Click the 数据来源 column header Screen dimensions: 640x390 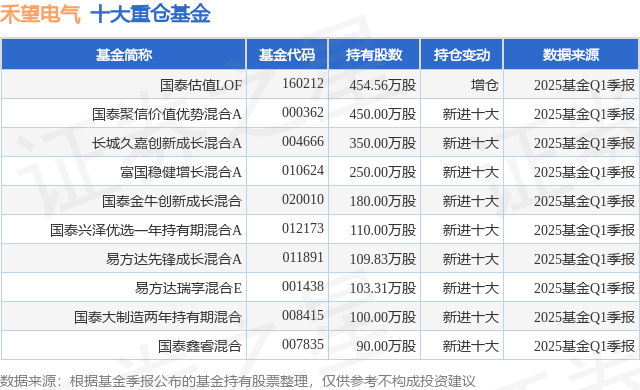coord(571,55)
